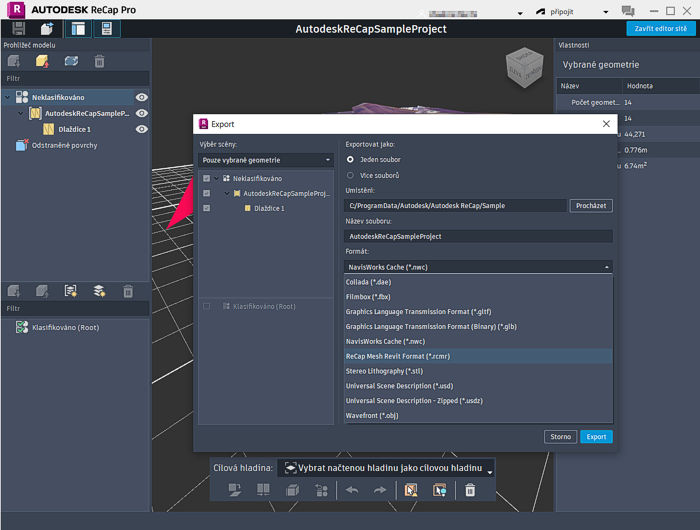Select the Jeden soubor radio button
Viewport: 700px width, 530px height.
pos(350,159)
